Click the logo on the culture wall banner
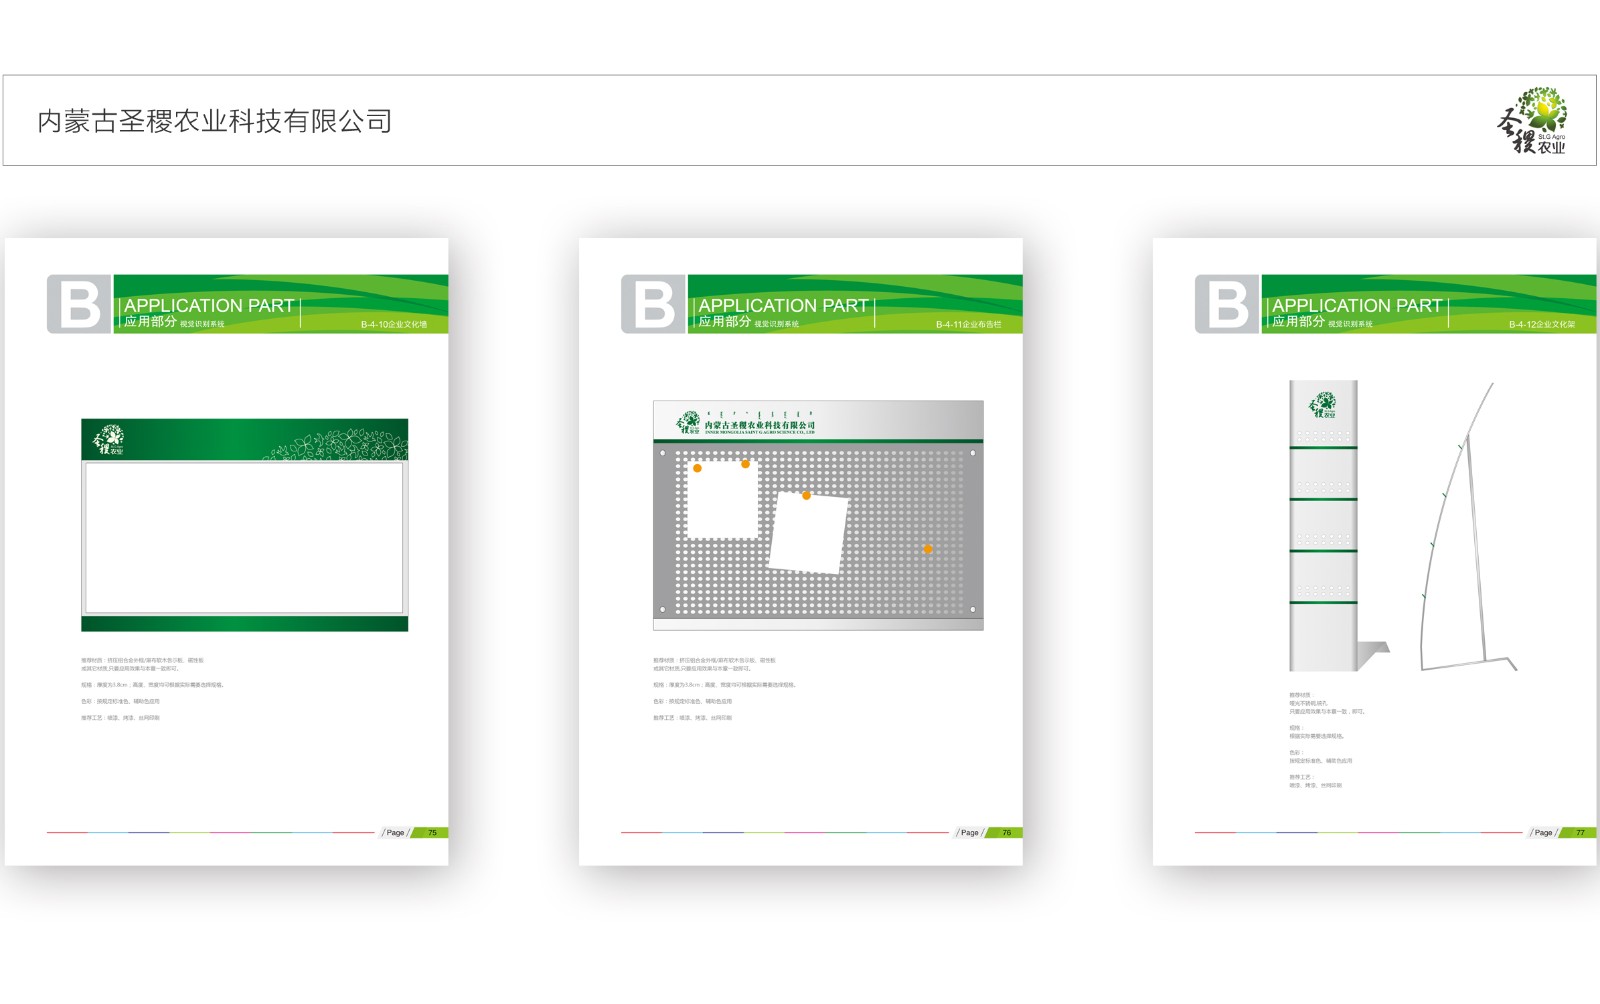This screenshot has height=1004, width=1600. tap(108, 440)
